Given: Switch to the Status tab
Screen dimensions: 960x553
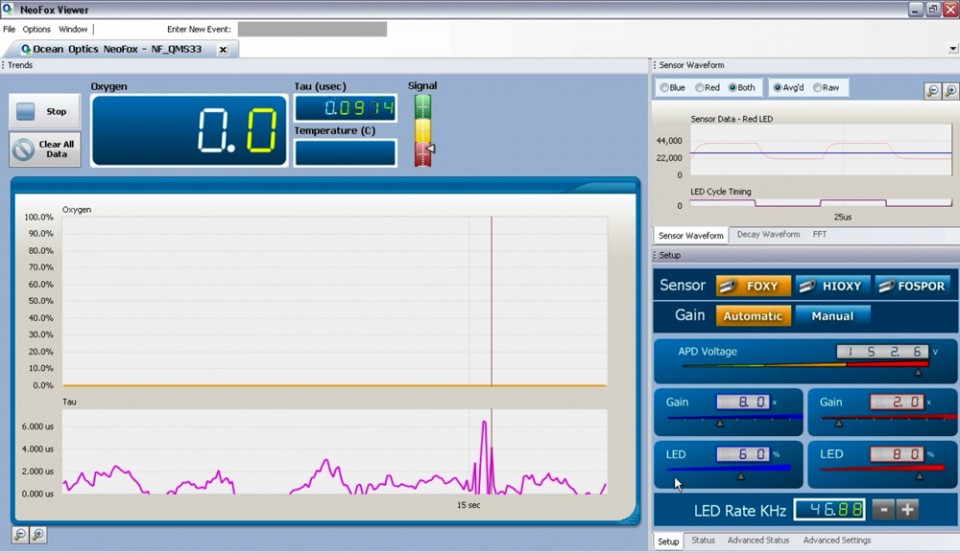Looking at the screenshot, I should 703,540.
